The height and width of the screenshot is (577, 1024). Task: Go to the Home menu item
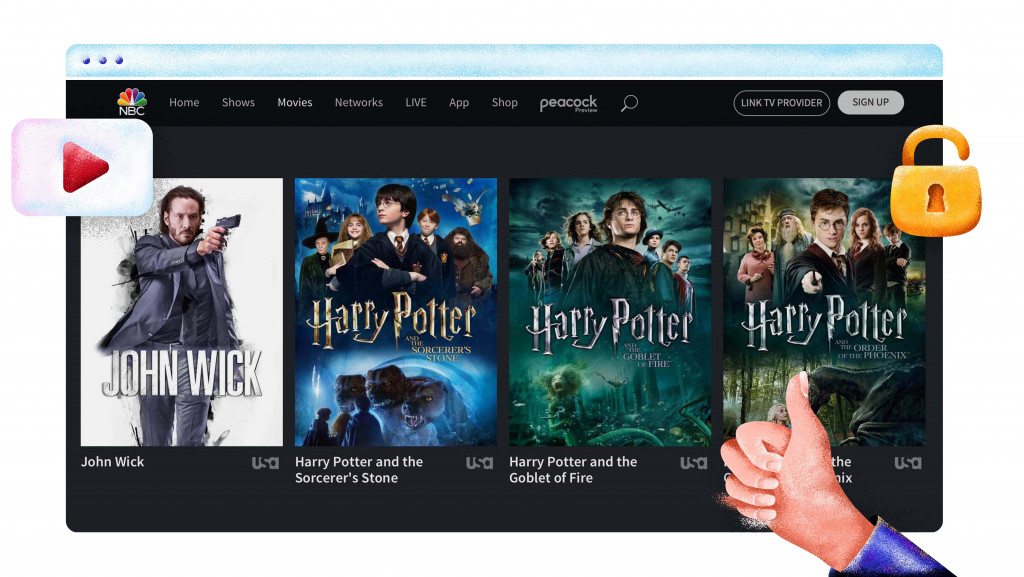tap(184, 102)
